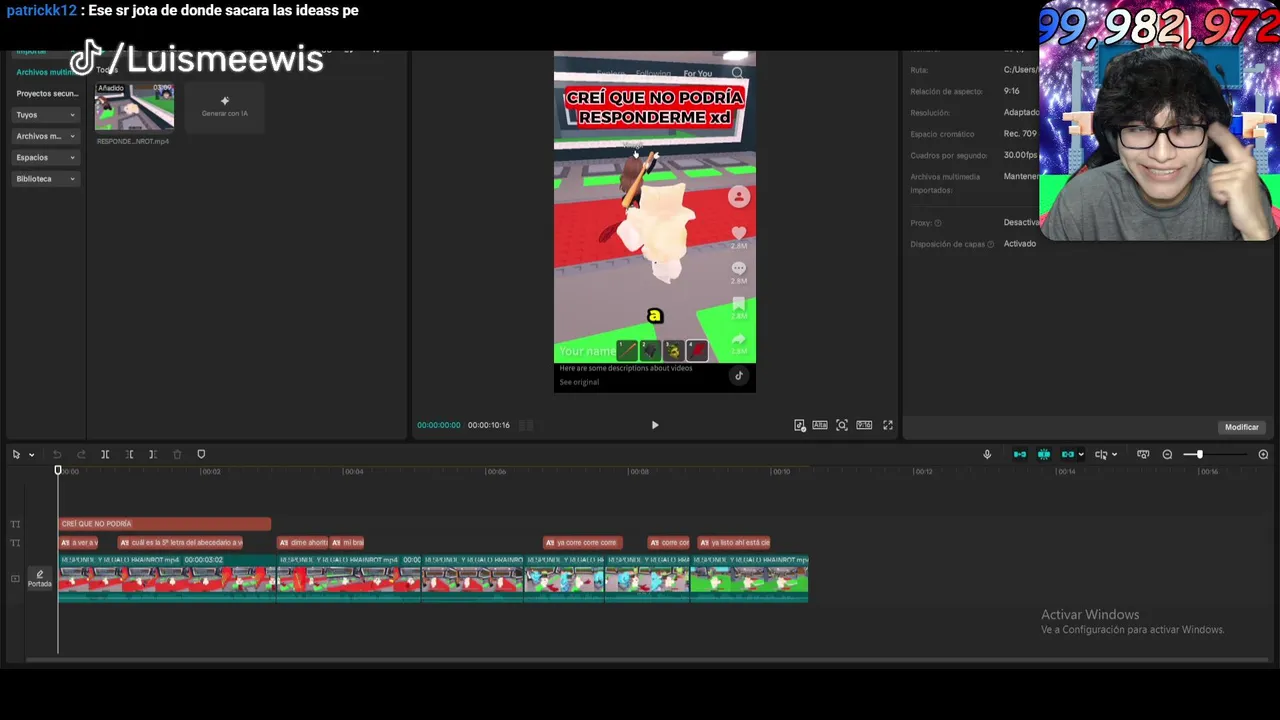Change preview quality with Alta button
The width and height of the screenshot is (1280, 720).
tap(820, 425)
